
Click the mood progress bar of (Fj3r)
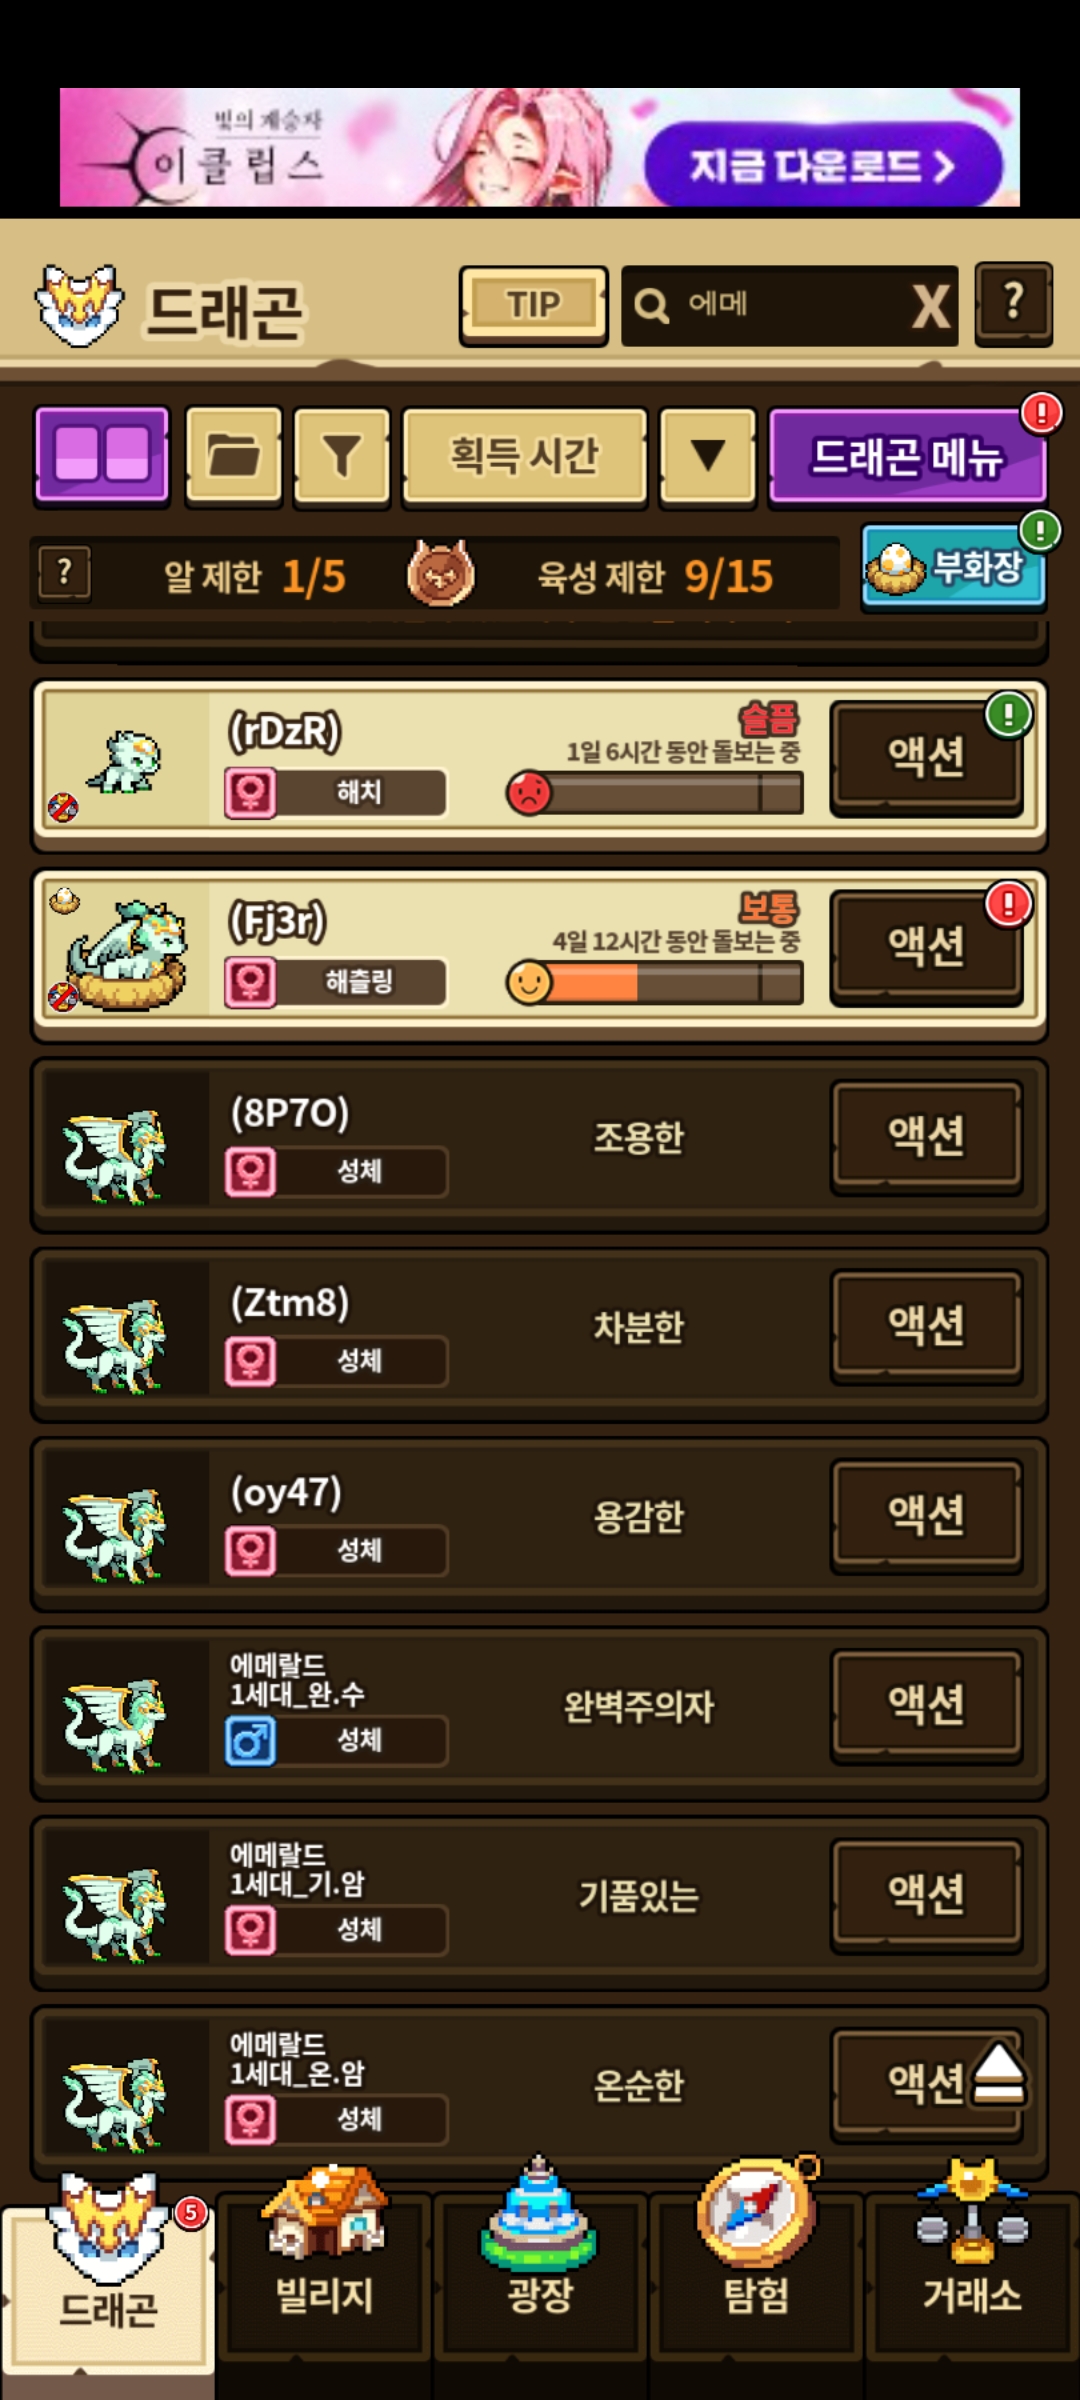(x=655, y=983)
